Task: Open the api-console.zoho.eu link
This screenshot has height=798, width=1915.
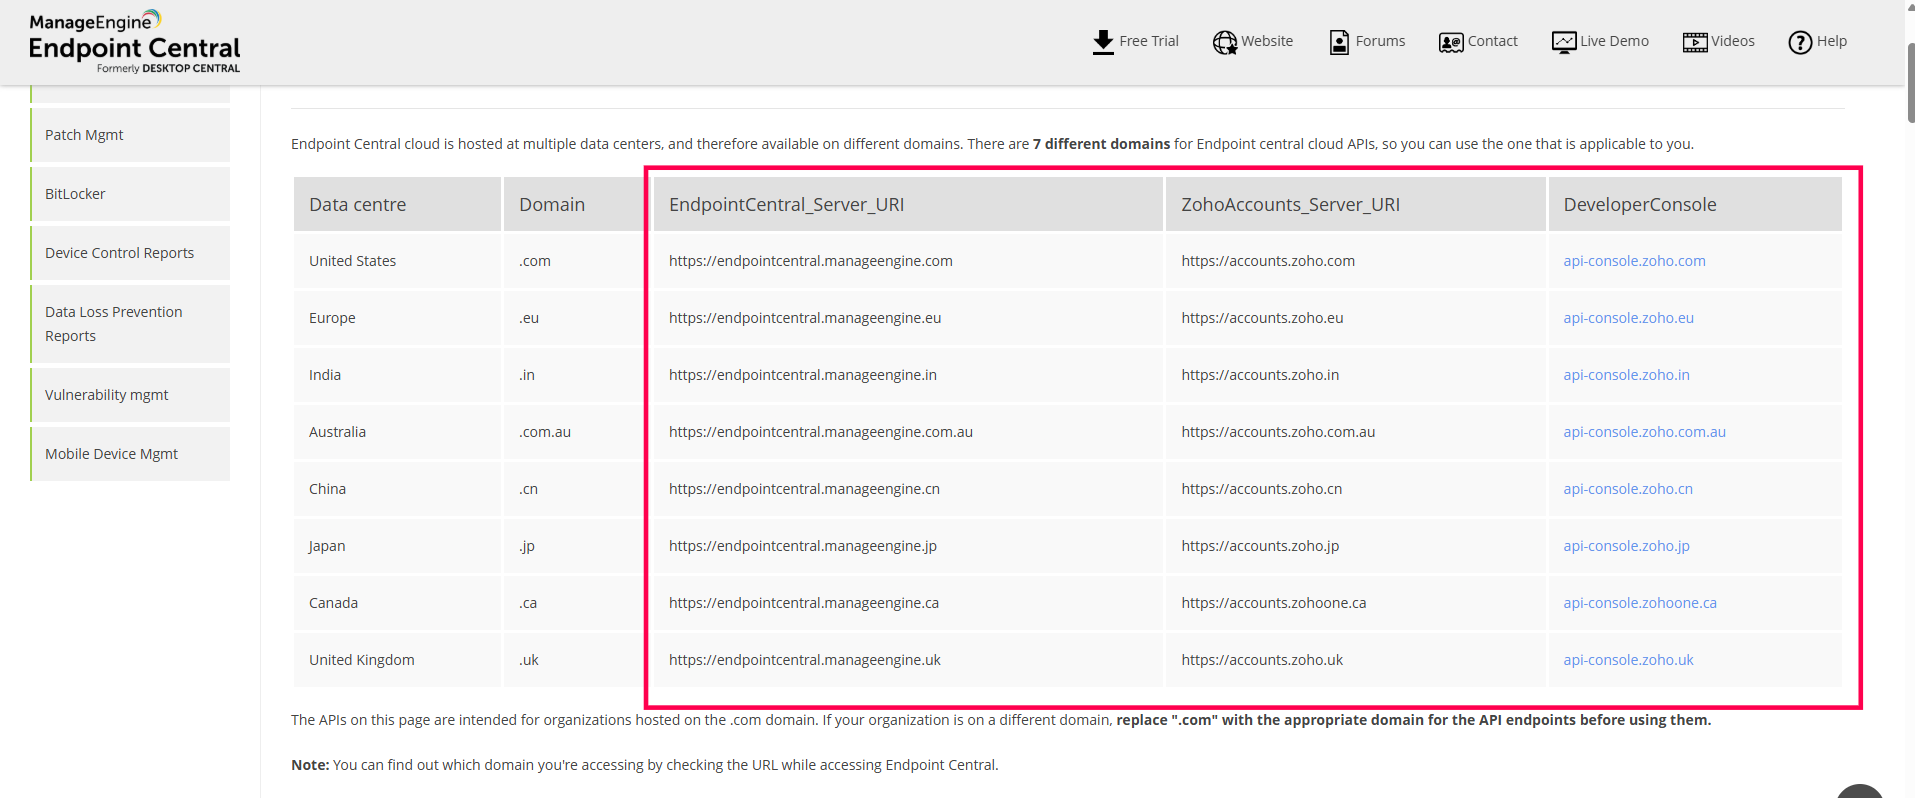Action: pos(1628,318)
